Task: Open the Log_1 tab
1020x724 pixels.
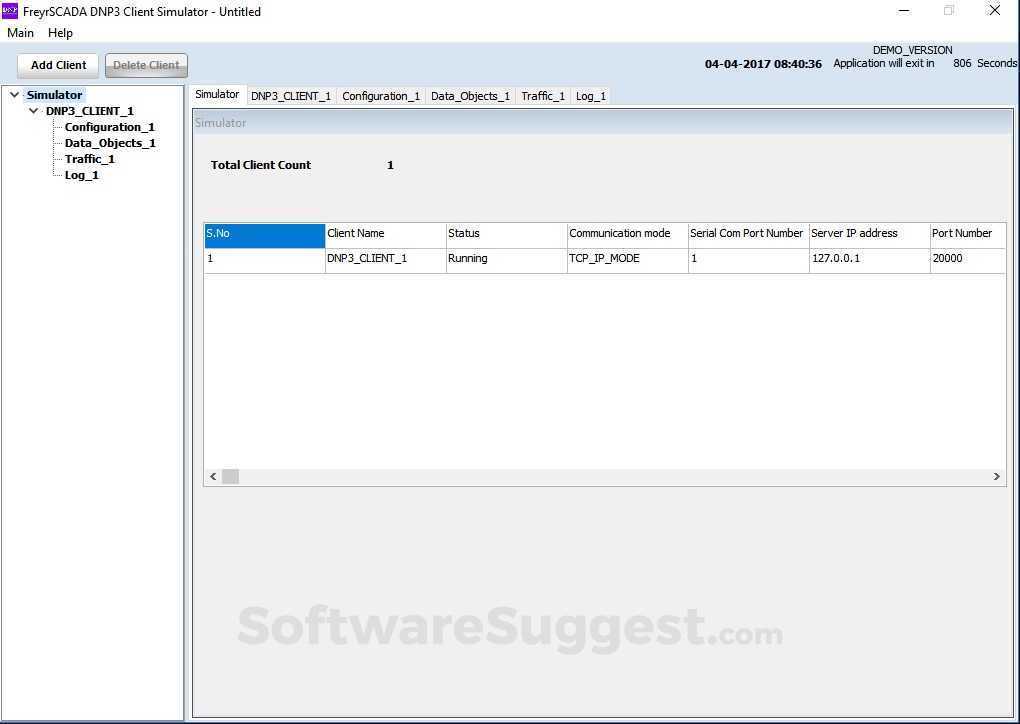Action: tap(590, 95)
